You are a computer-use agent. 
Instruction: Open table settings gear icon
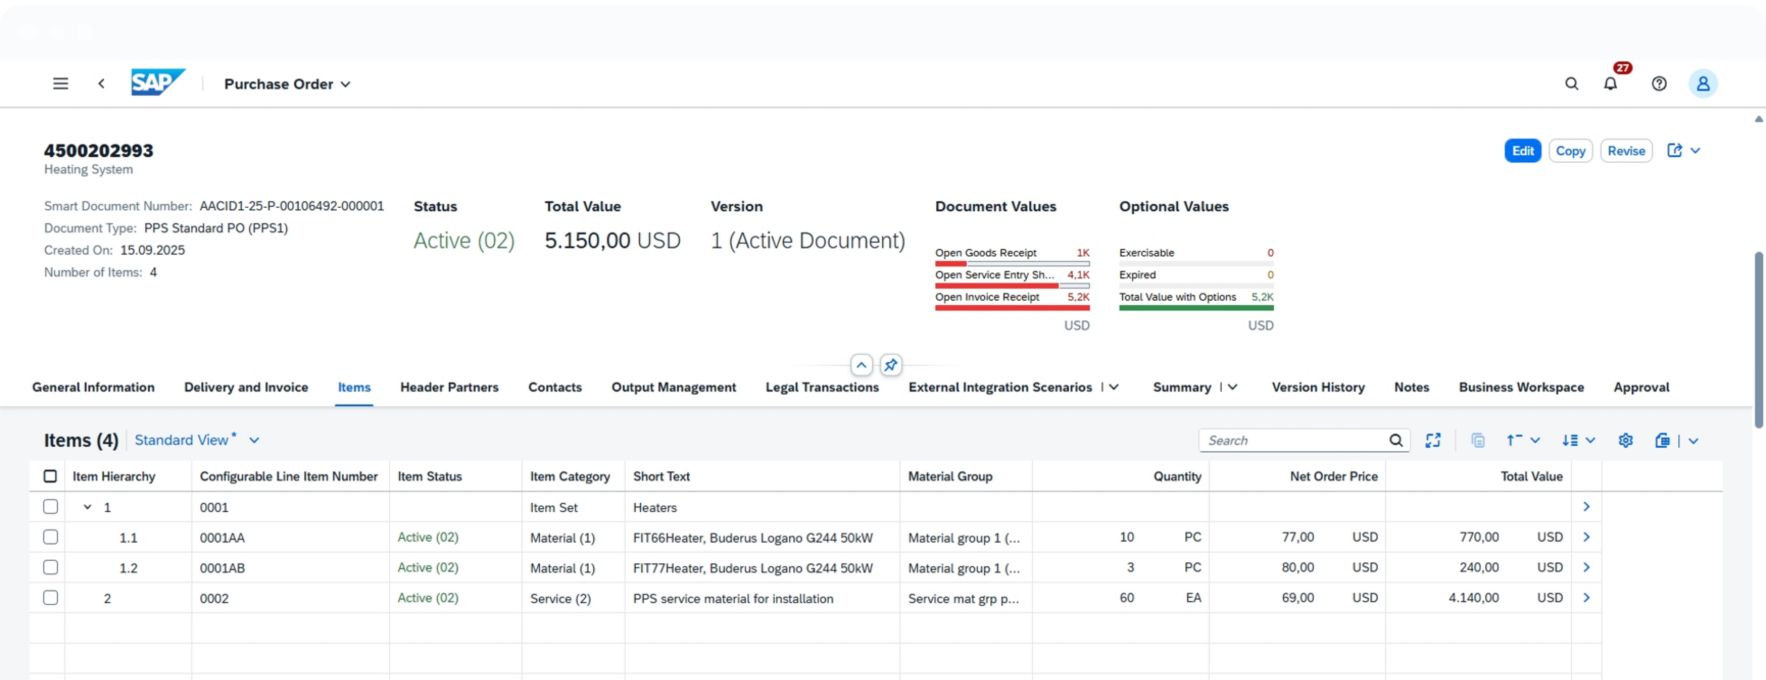coord(1625,440)
